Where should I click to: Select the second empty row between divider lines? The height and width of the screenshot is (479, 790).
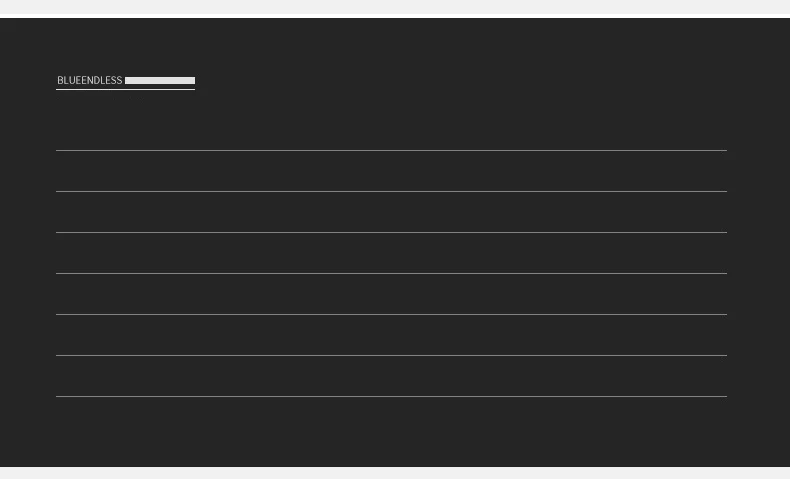point(391,212)
